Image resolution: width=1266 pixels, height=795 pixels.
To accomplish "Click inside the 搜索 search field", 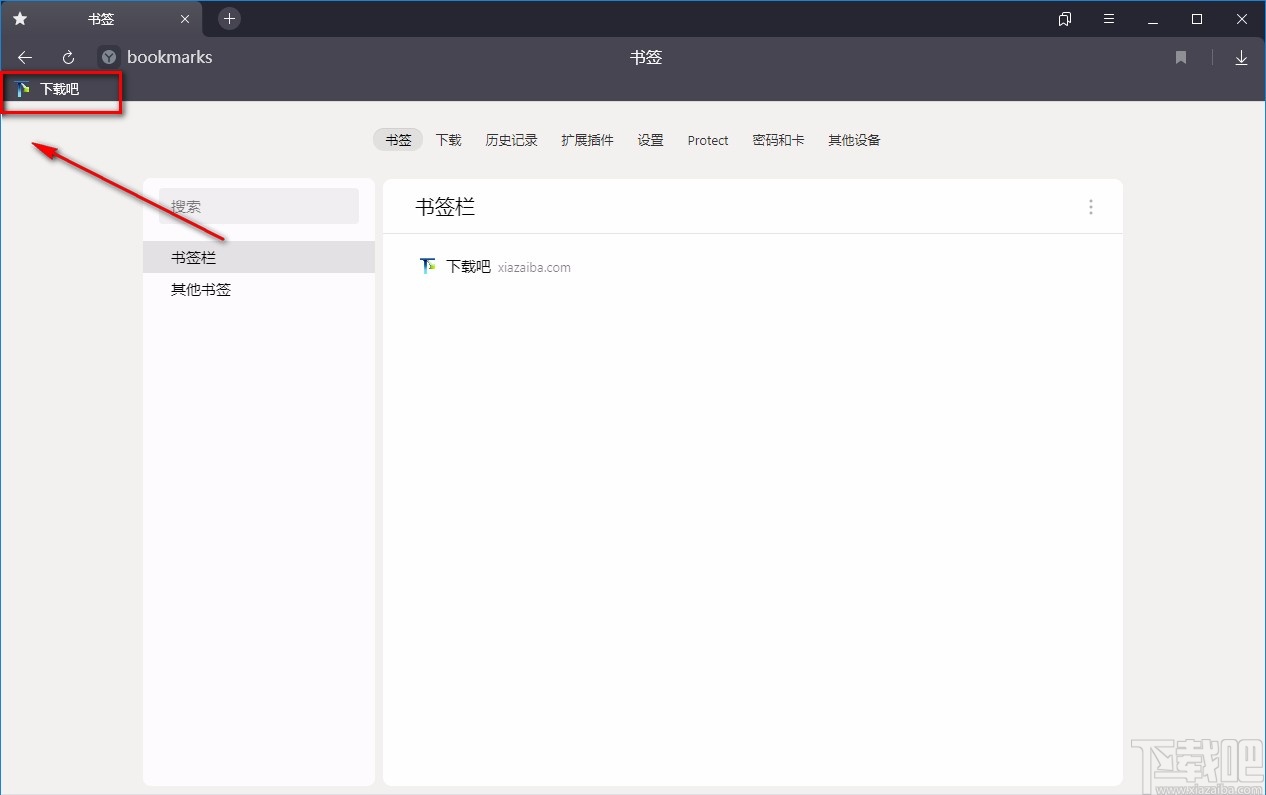I will [x=258, y=206].
